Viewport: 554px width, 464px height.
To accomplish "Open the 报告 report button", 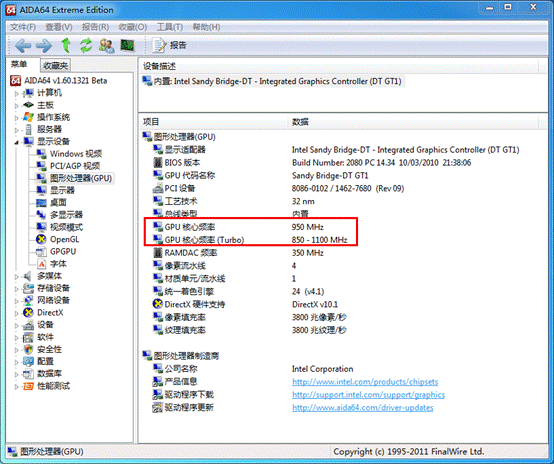I will (169, 45).
